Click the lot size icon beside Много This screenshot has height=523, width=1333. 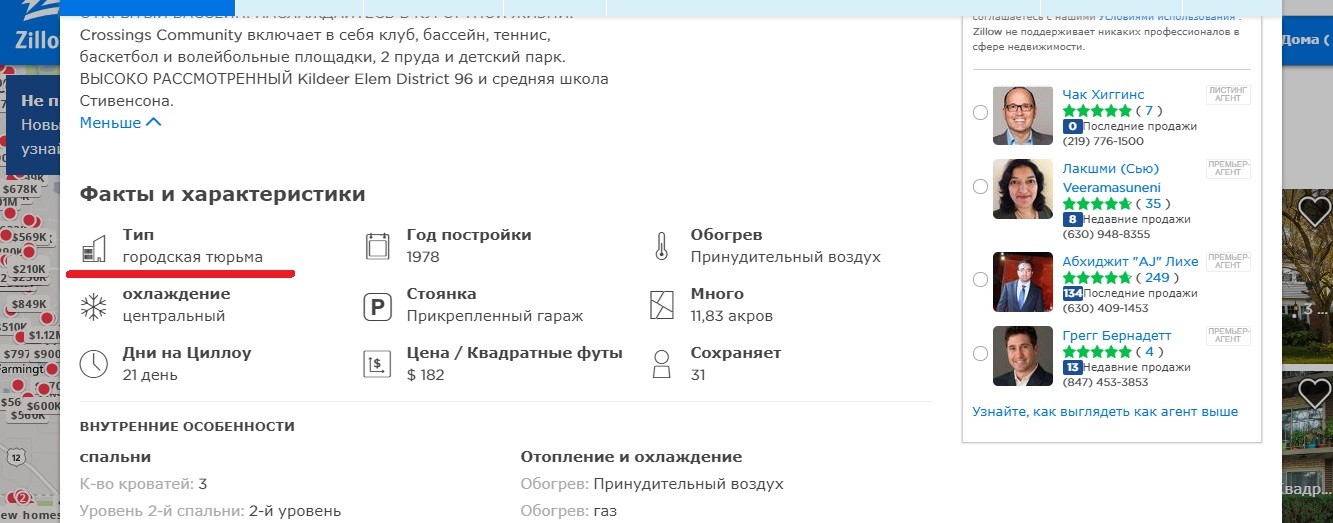(x=661, y=306)
